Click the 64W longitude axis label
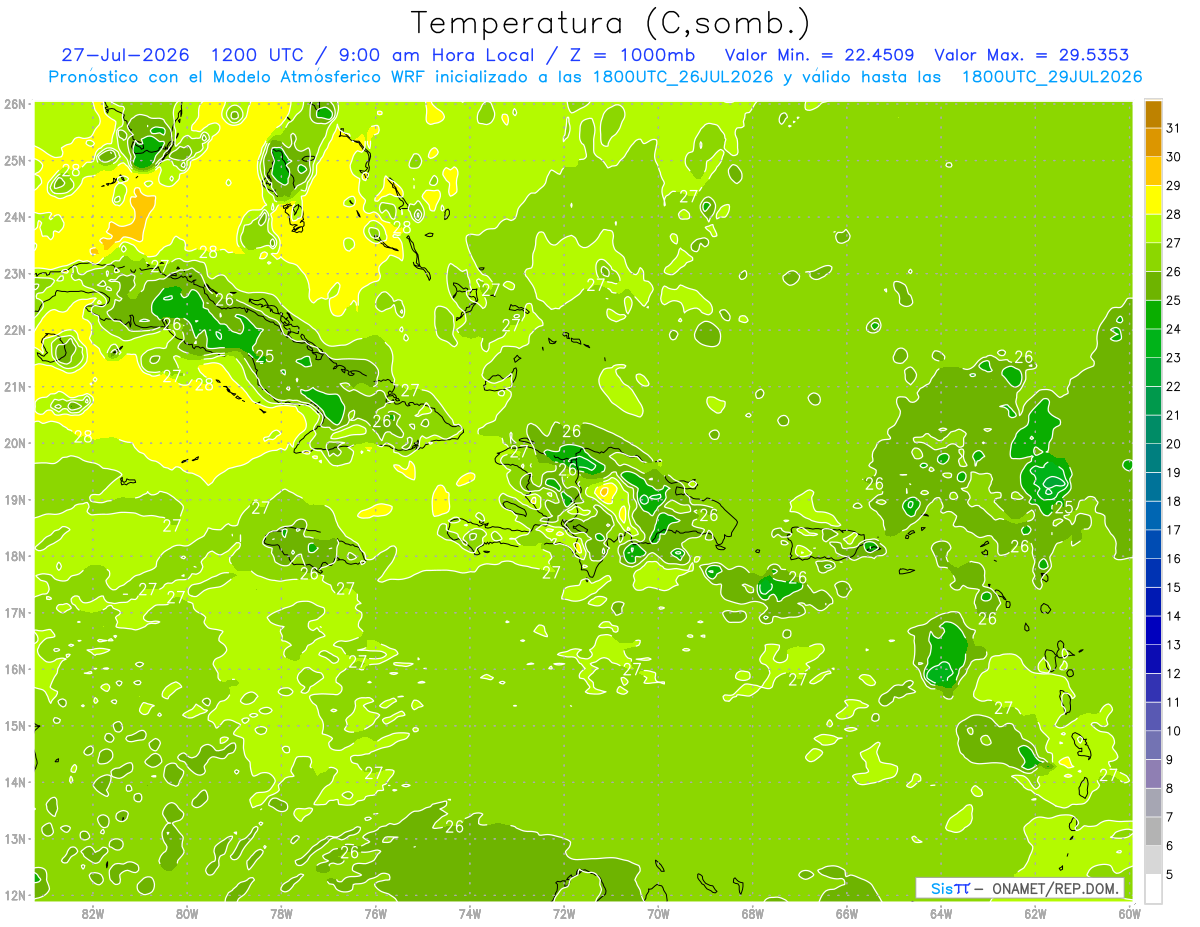Viewport: 1200px width, 927px height. 941,913
